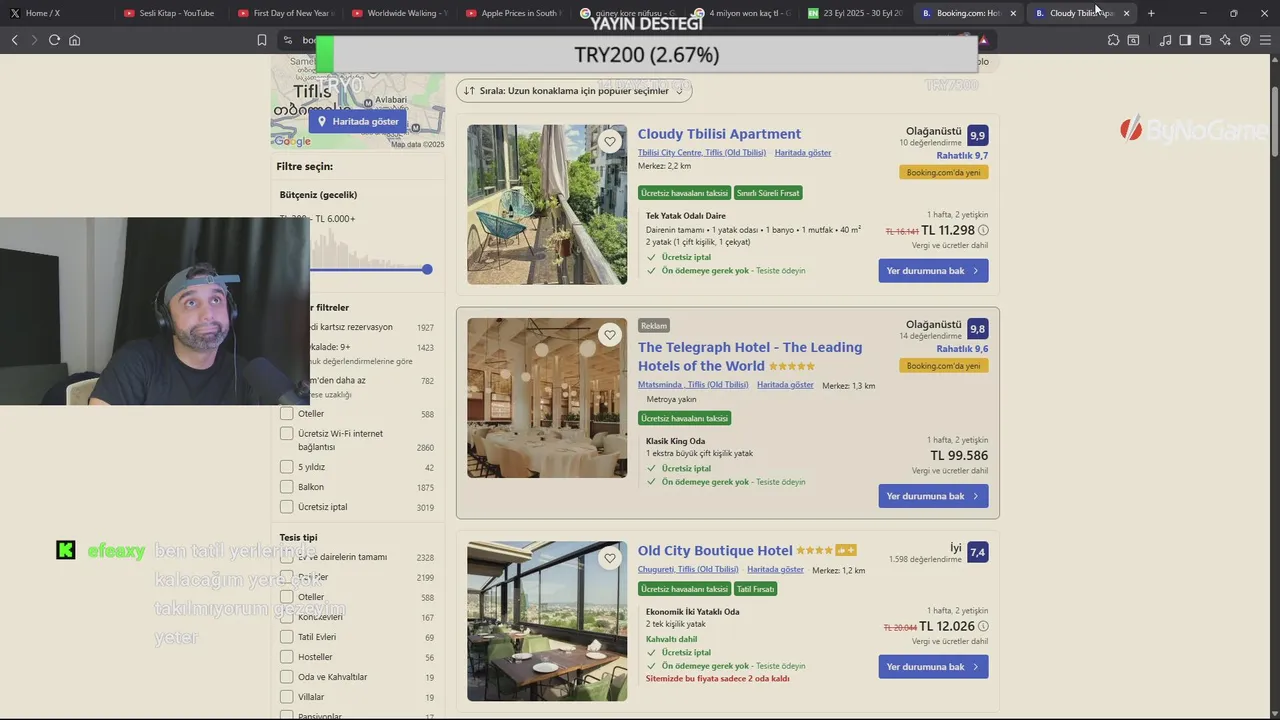Viewport: 1280px width, 720px height.
Task: Open the extensions puzzle icon
Action: pyautogui.click(x=1113, y=40)
